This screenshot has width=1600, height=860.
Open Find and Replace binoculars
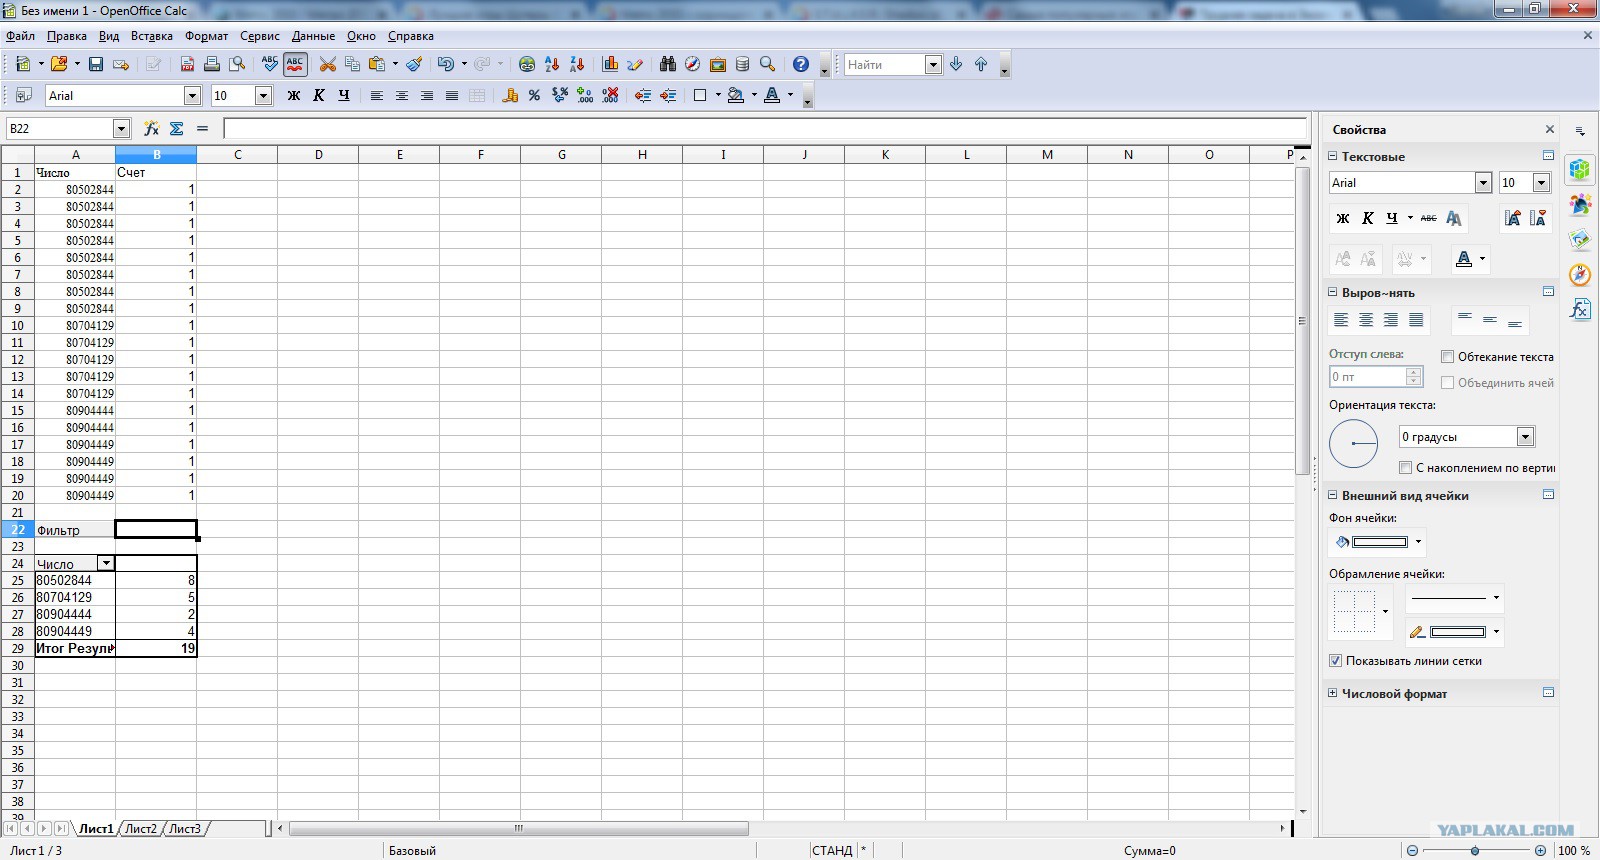pyautogui.click(x=668, y=64)
